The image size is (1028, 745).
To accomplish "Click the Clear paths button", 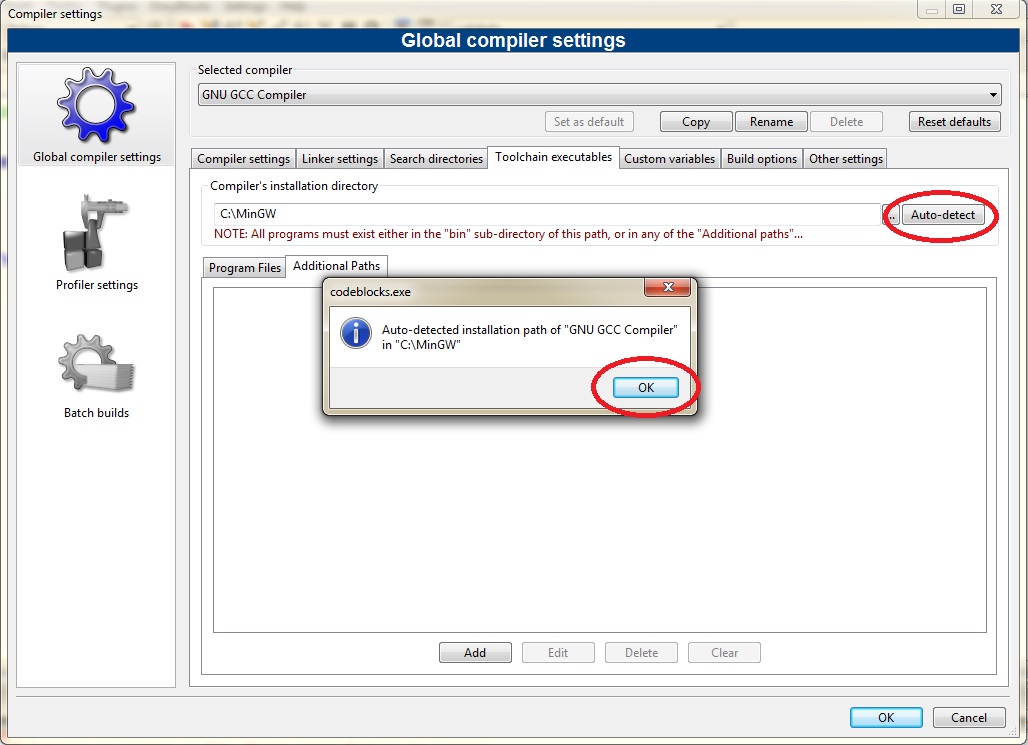I will tap(724, 653).
